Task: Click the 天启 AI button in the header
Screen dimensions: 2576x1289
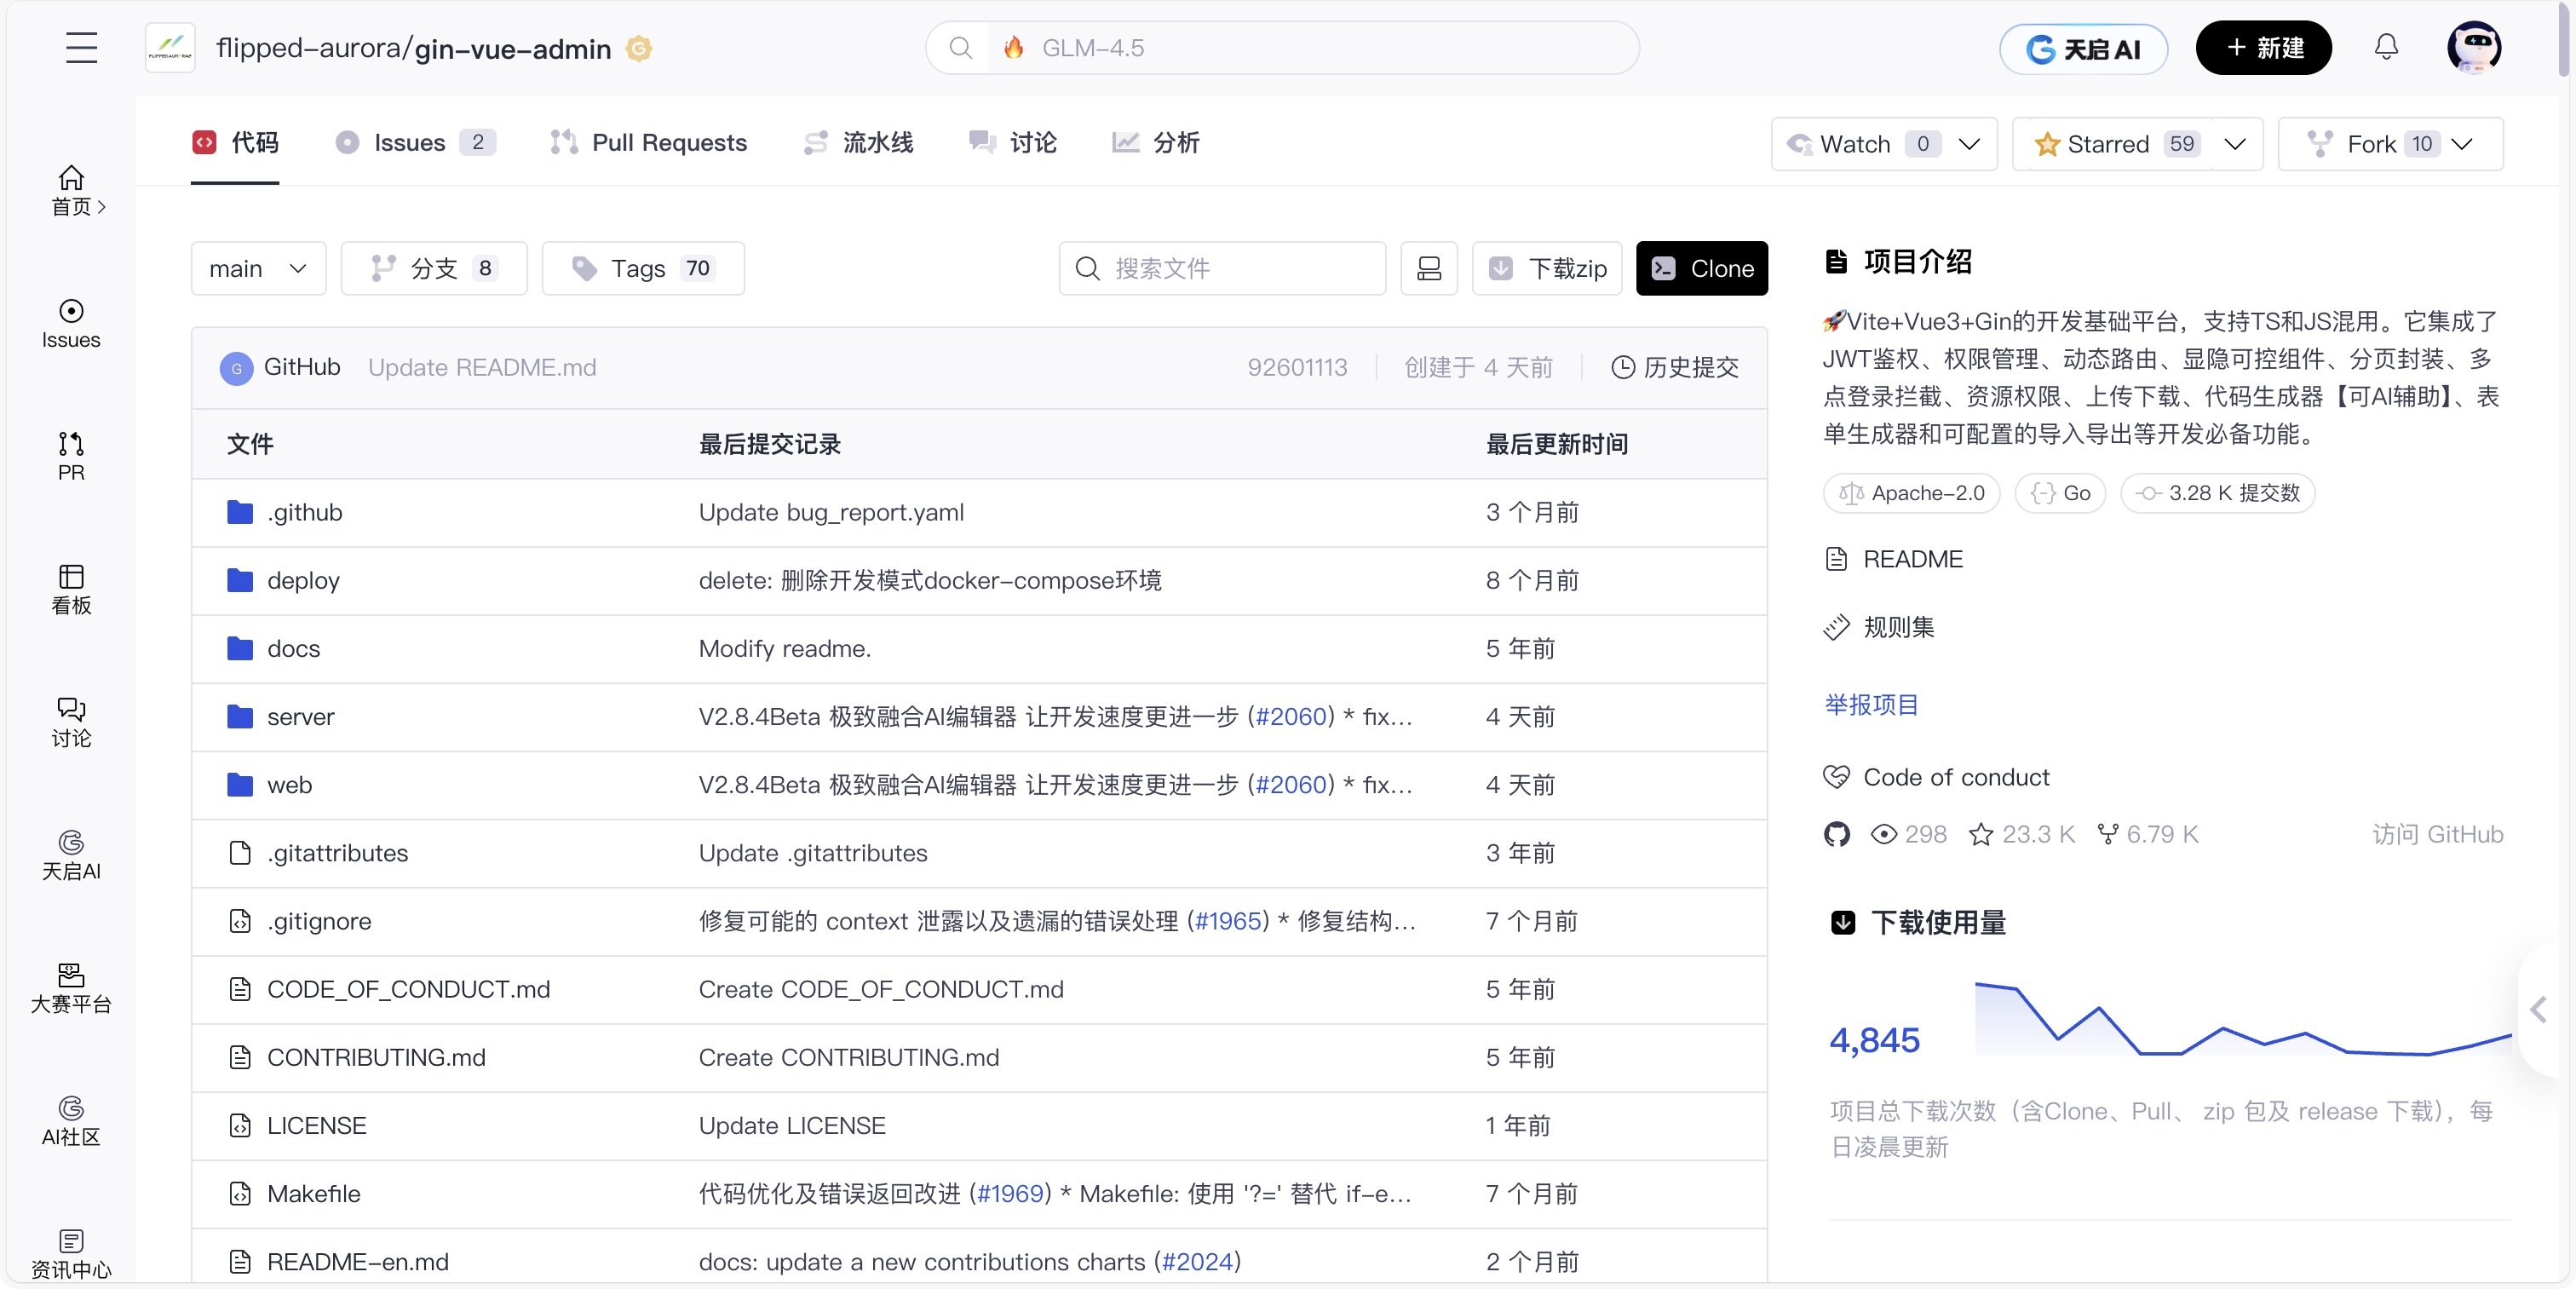Action: 2083,48
